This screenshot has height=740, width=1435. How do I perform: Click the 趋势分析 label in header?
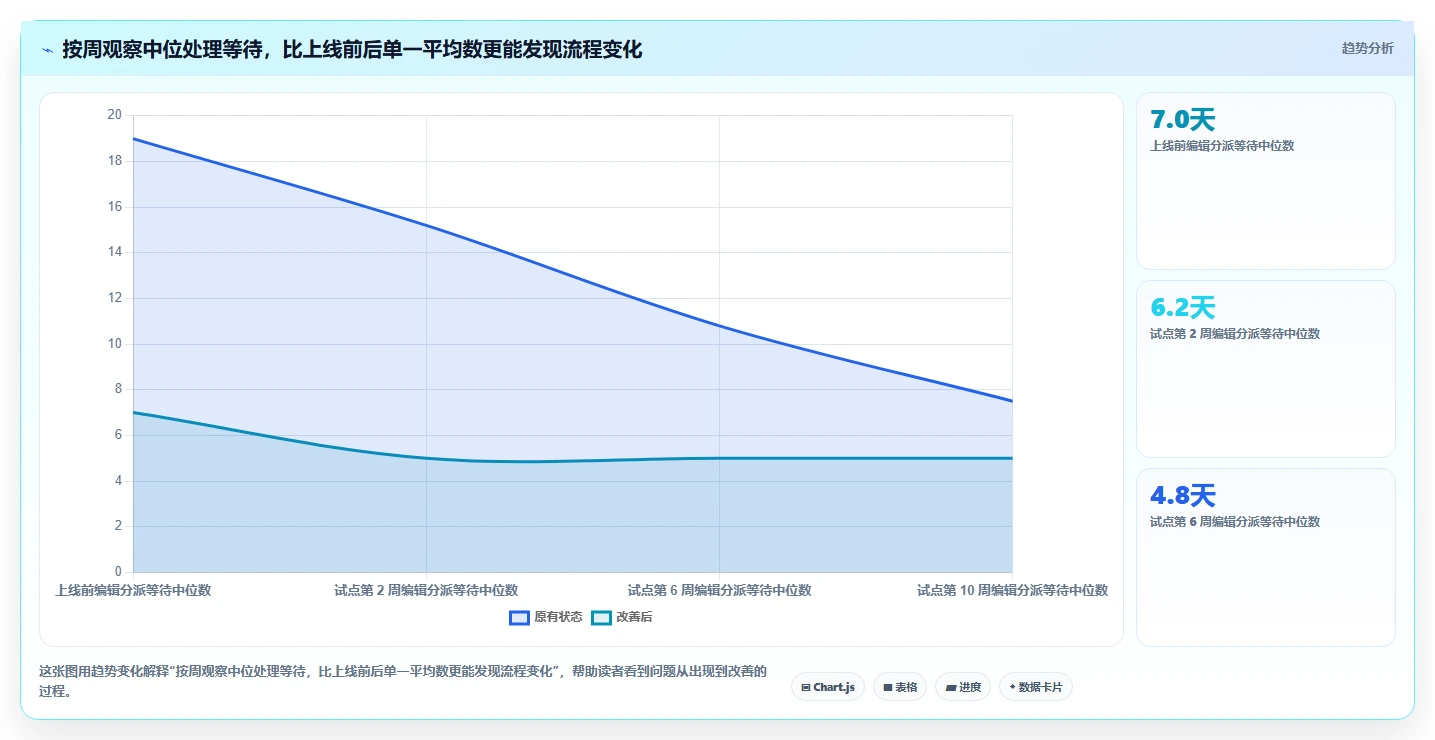(1367, 49)
